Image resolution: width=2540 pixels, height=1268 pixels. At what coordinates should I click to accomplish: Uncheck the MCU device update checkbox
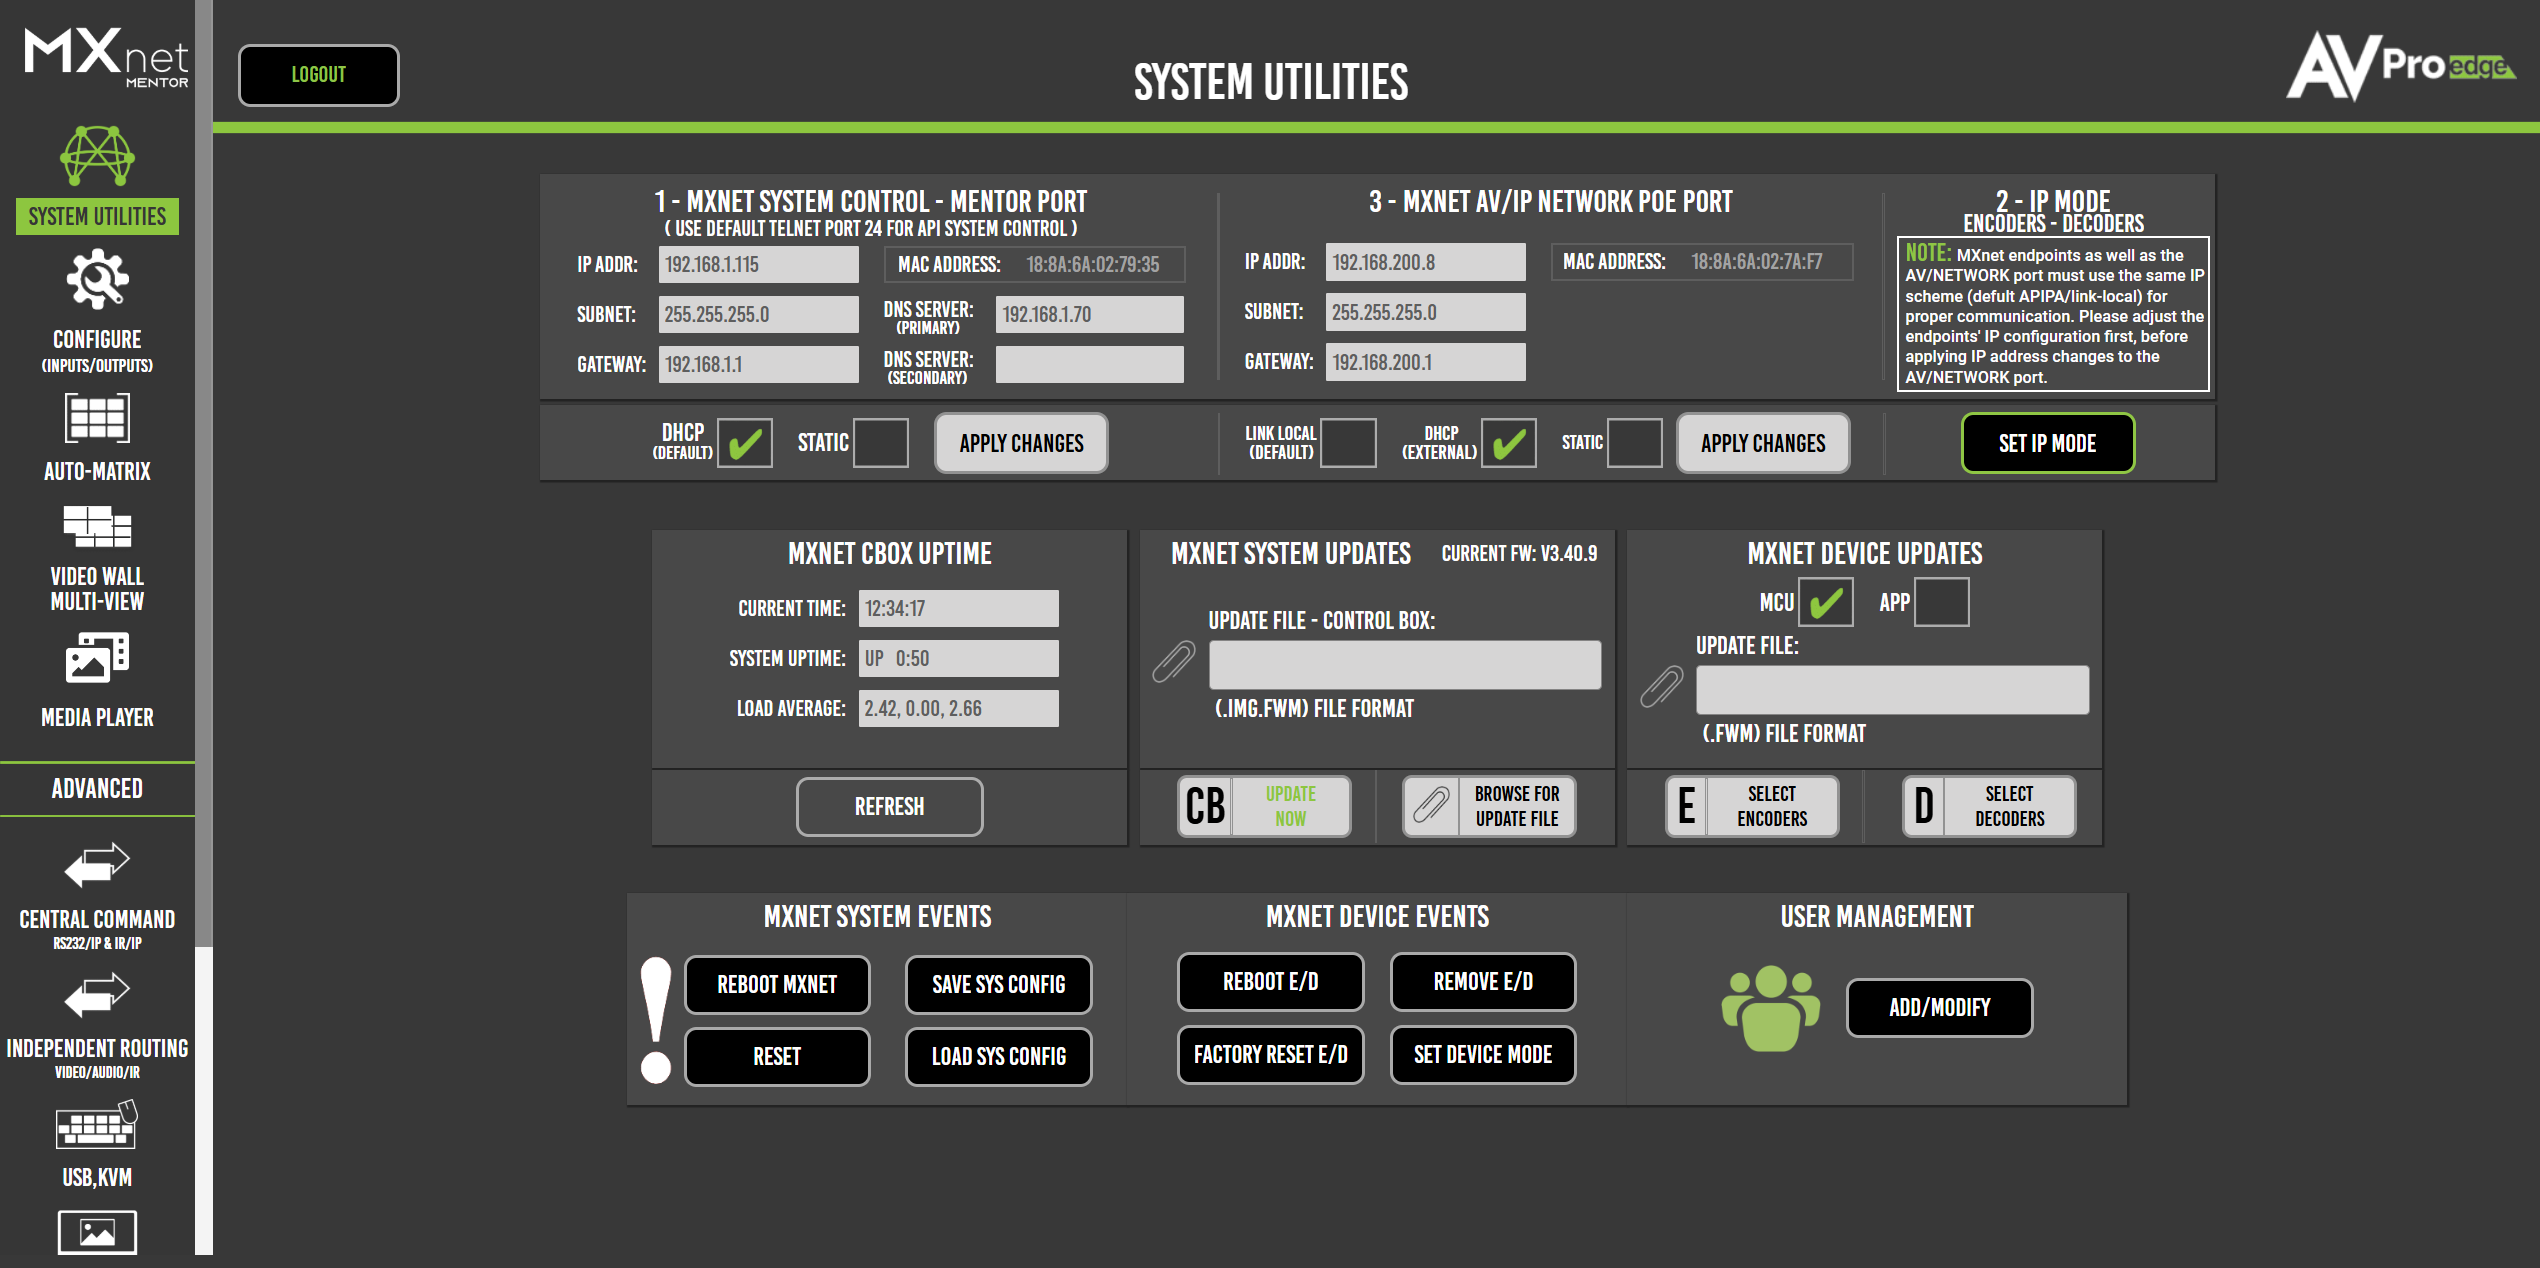pos(1825,602)
